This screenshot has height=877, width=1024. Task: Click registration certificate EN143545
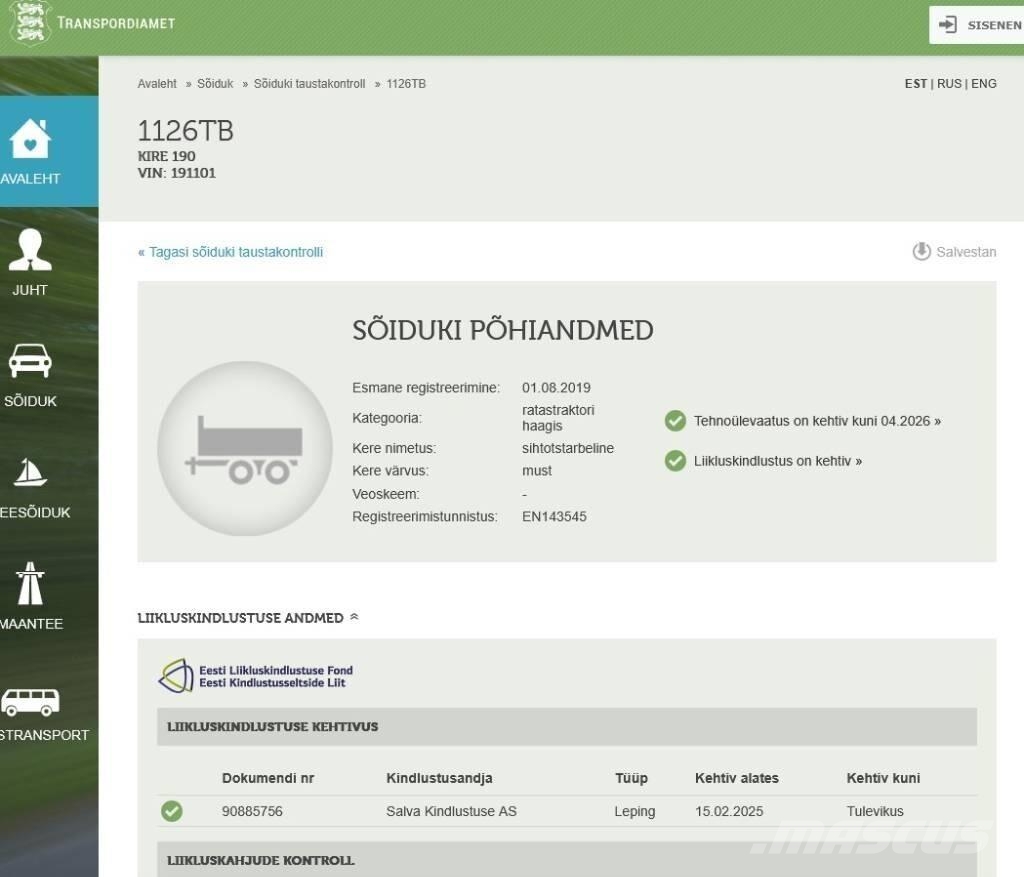coord(554,517)
